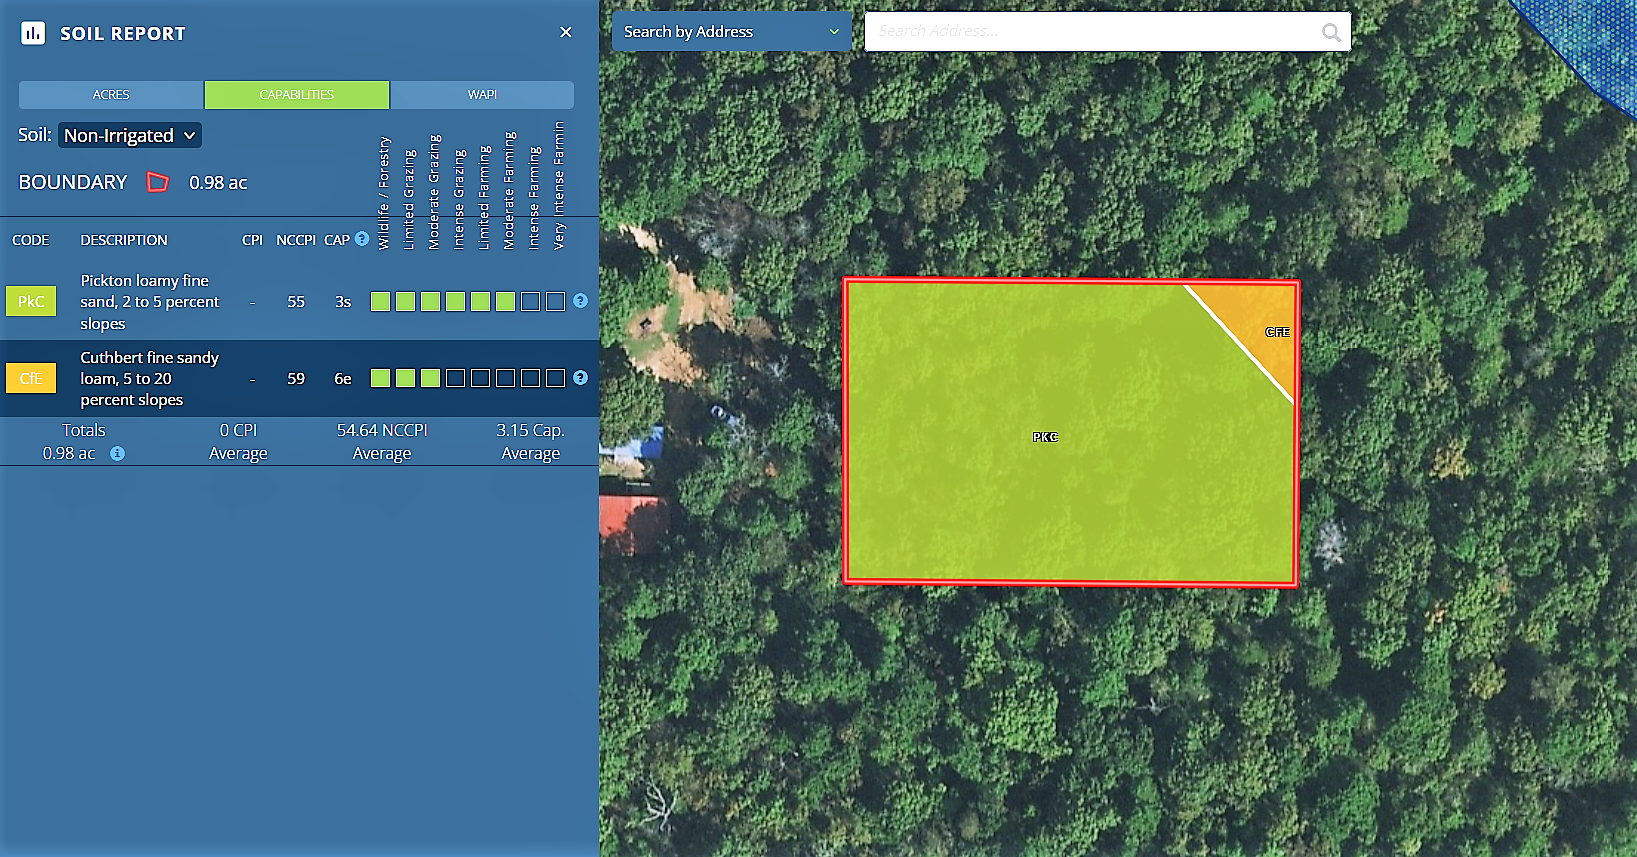This screenshot has height=857, width=1637.
Task: Close the Soil Report panel
Action: click(566, 32)
